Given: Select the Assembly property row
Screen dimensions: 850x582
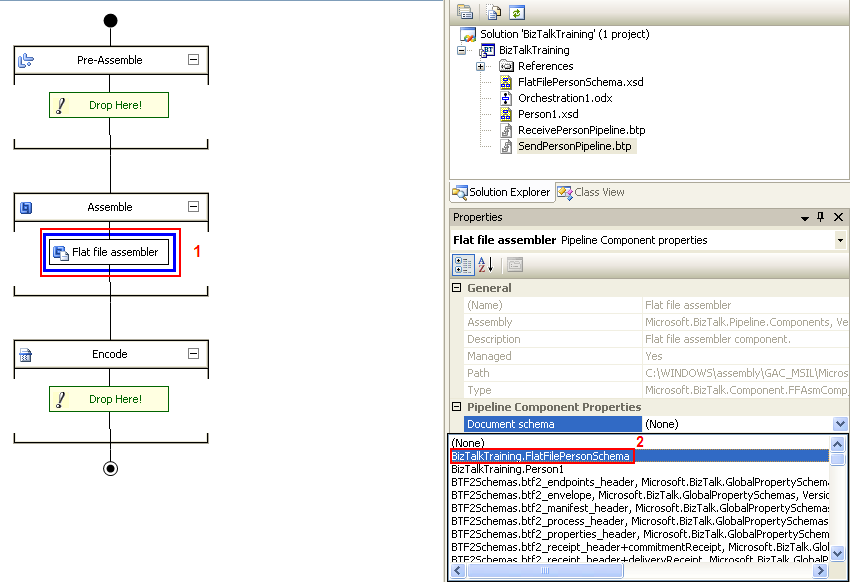Looking at the screenshot, I should pyautogui.click(x=656, y=322).
